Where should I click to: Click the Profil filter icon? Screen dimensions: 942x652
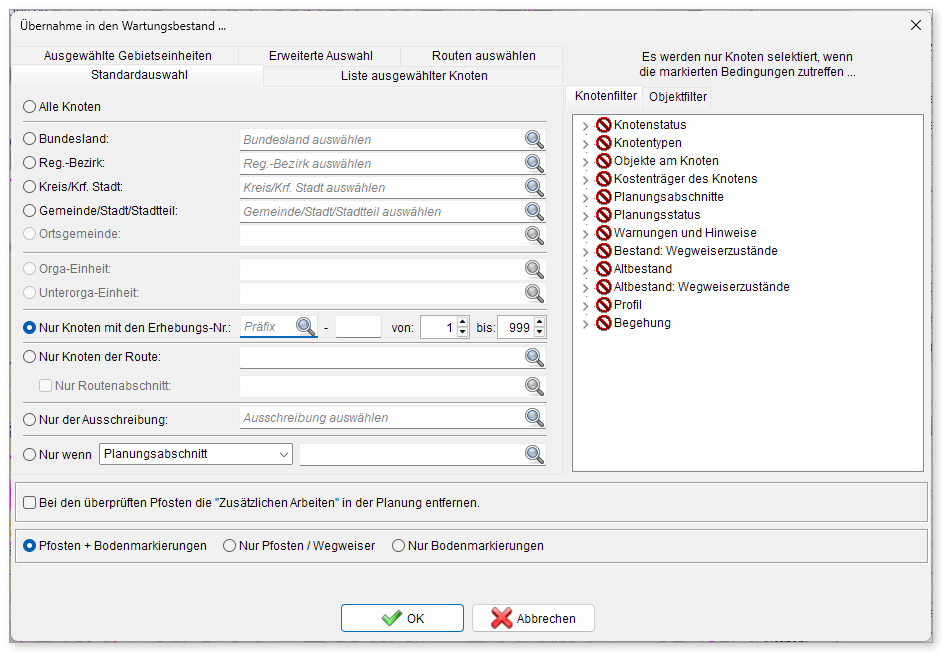click(x=603, y=305)
